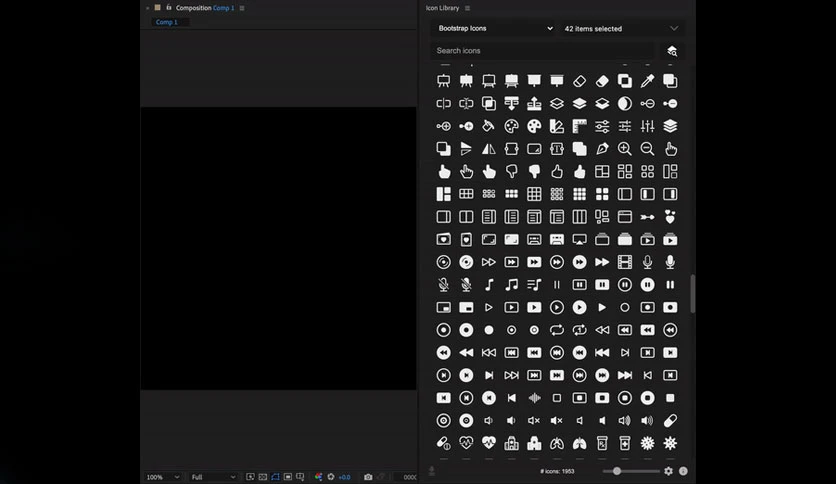Click Comp 1 name in Composition title
Viewport: 836px width, 484px height.
pos(223,8)
